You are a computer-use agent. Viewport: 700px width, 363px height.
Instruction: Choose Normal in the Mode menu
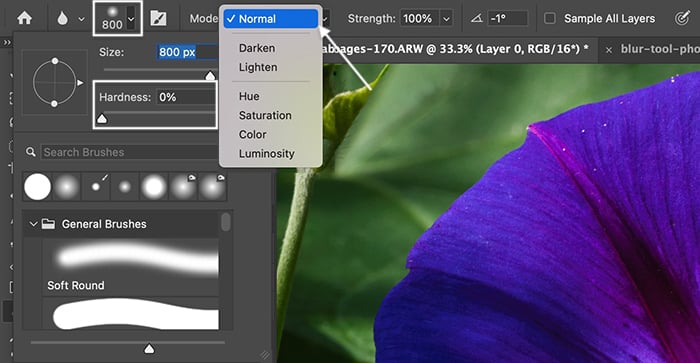[271, 19]
